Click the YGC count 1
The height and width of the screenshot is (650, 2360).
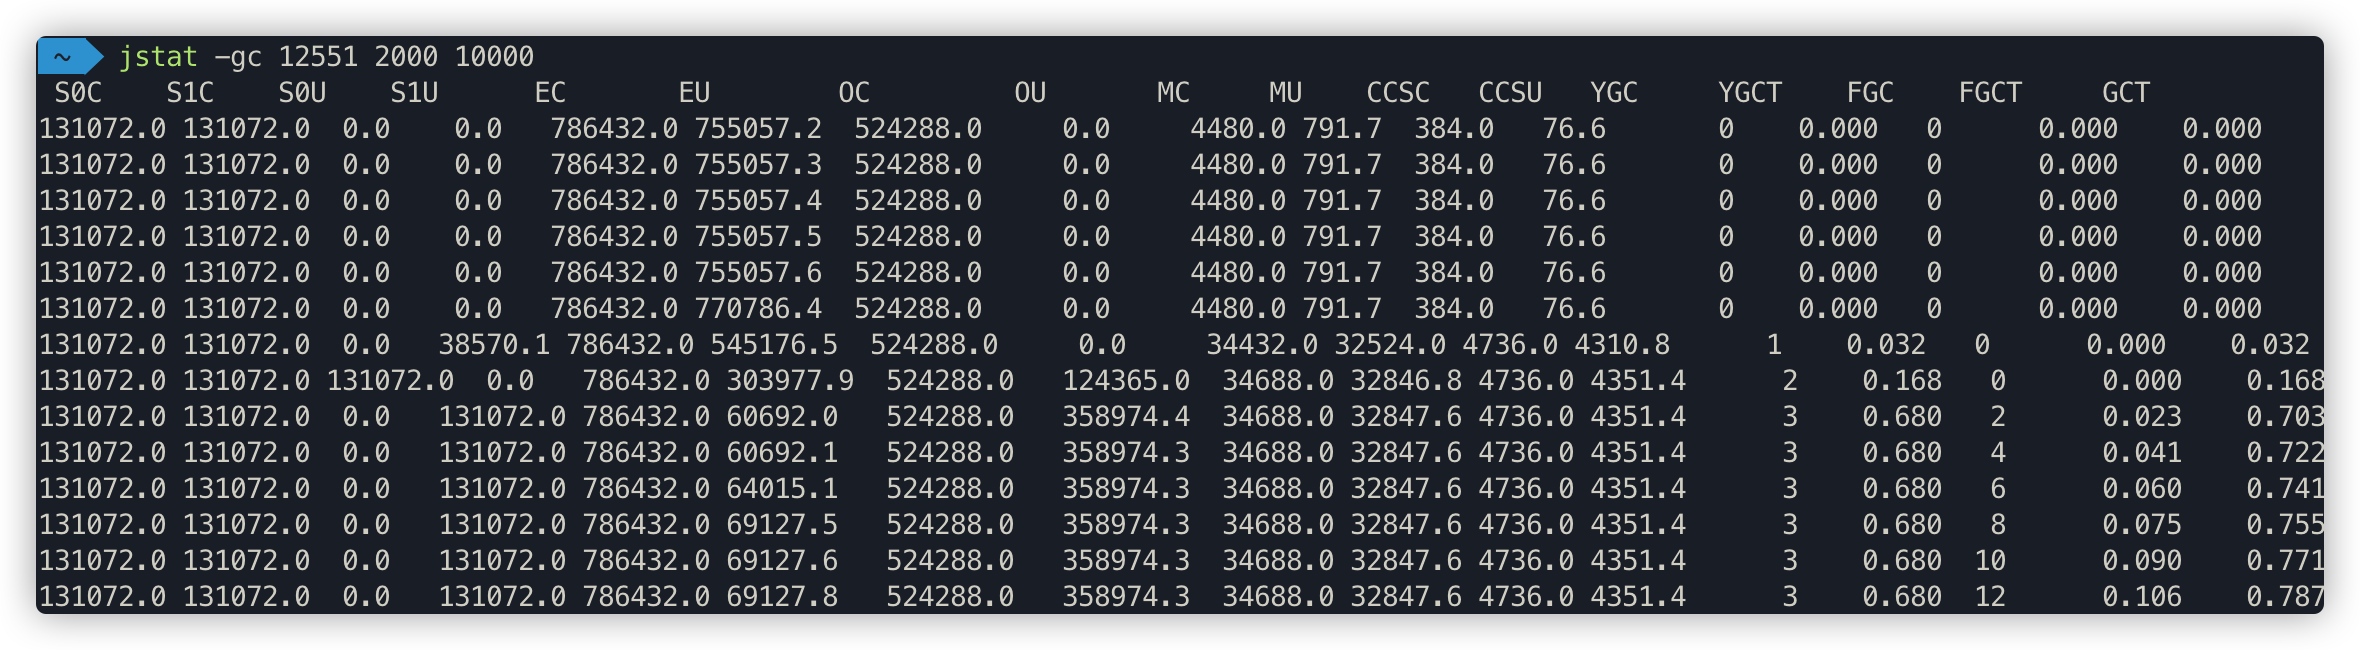tap(1774, 345)
